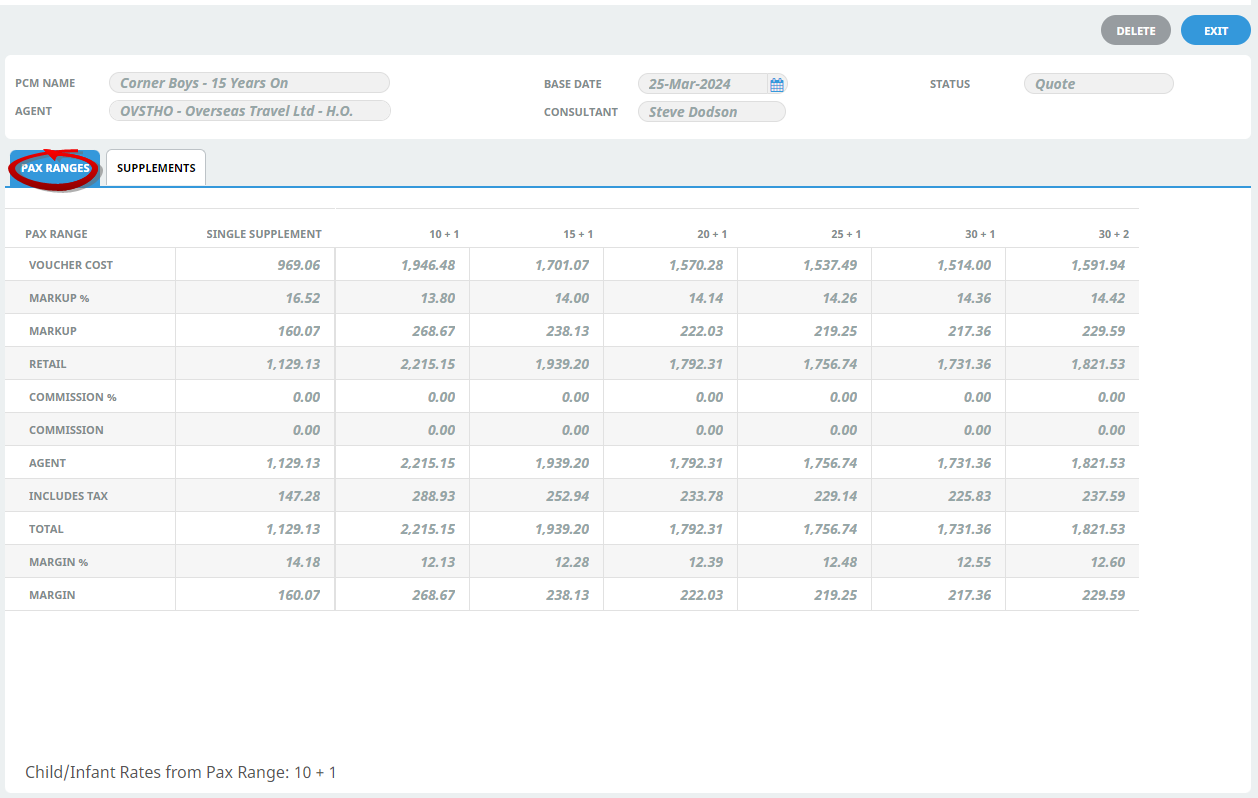Open the Supplements tab
Image resolution: width=1258 pixels, height=798 pixels.
point(156,168)
